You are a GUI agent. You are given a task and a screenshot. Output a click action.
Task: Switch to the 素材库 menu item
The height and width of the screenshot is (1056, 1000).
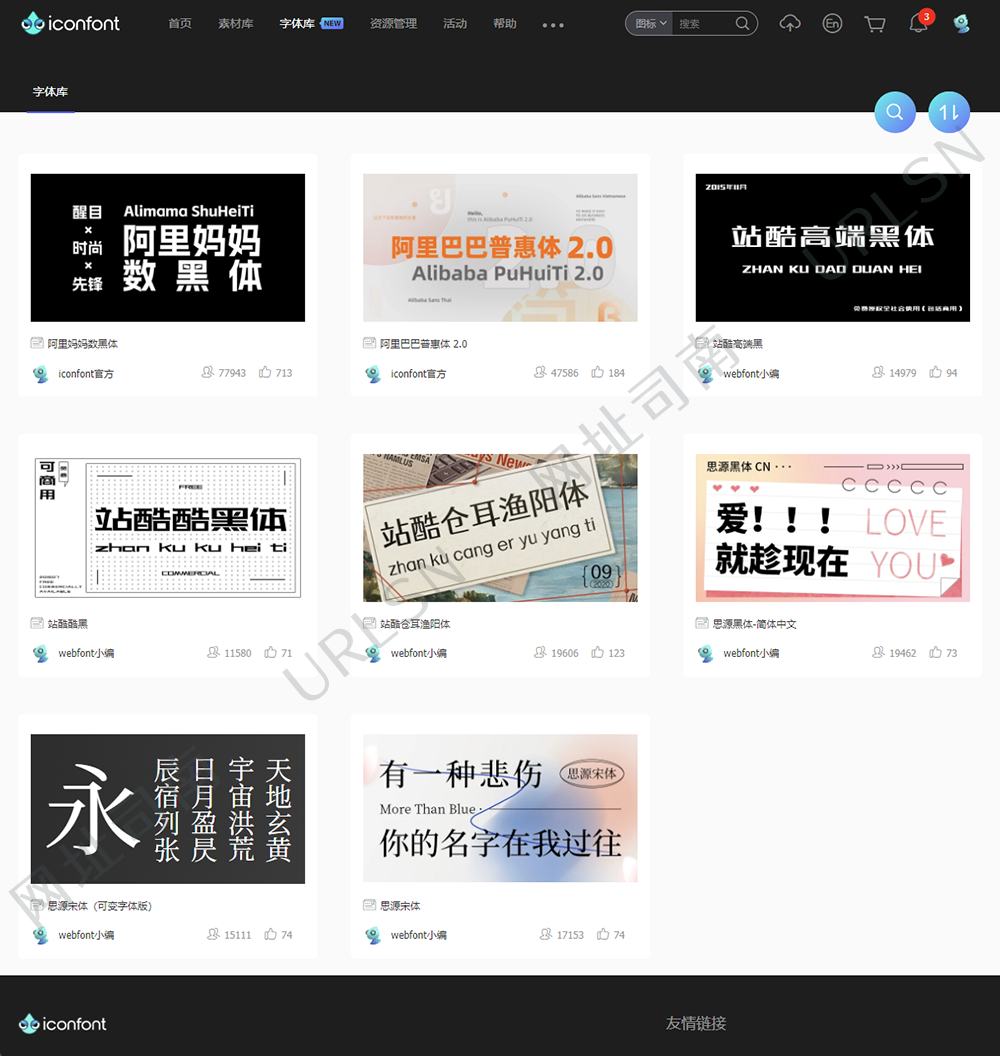click(235, 23)
